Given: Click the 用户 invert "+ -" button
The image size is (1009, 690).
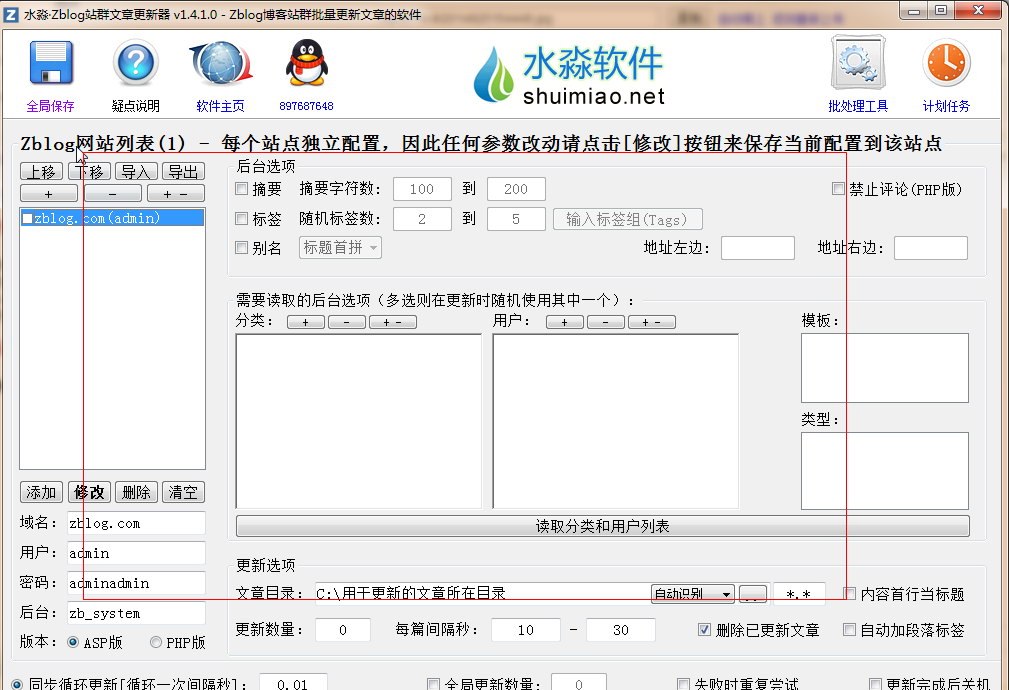Looking at the screenshot, I should 652,322.
